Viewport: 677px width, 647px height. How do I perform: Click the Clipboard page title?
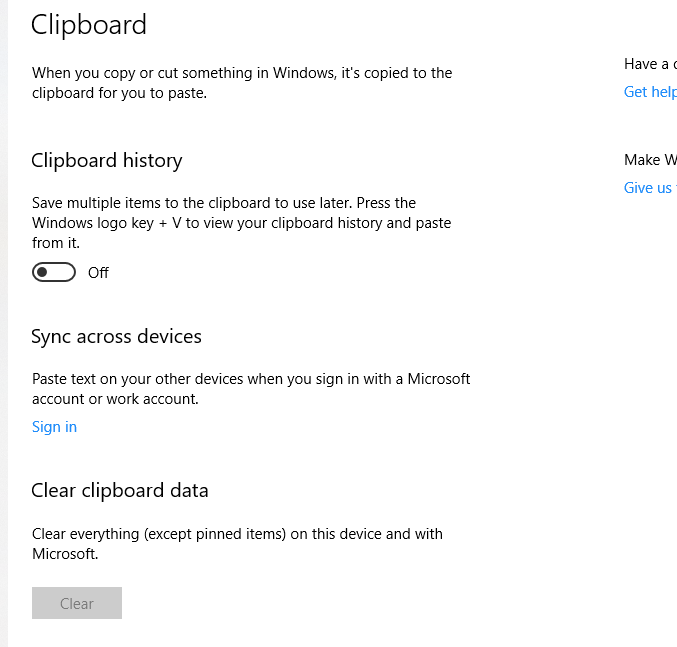(x=89, y=25)
